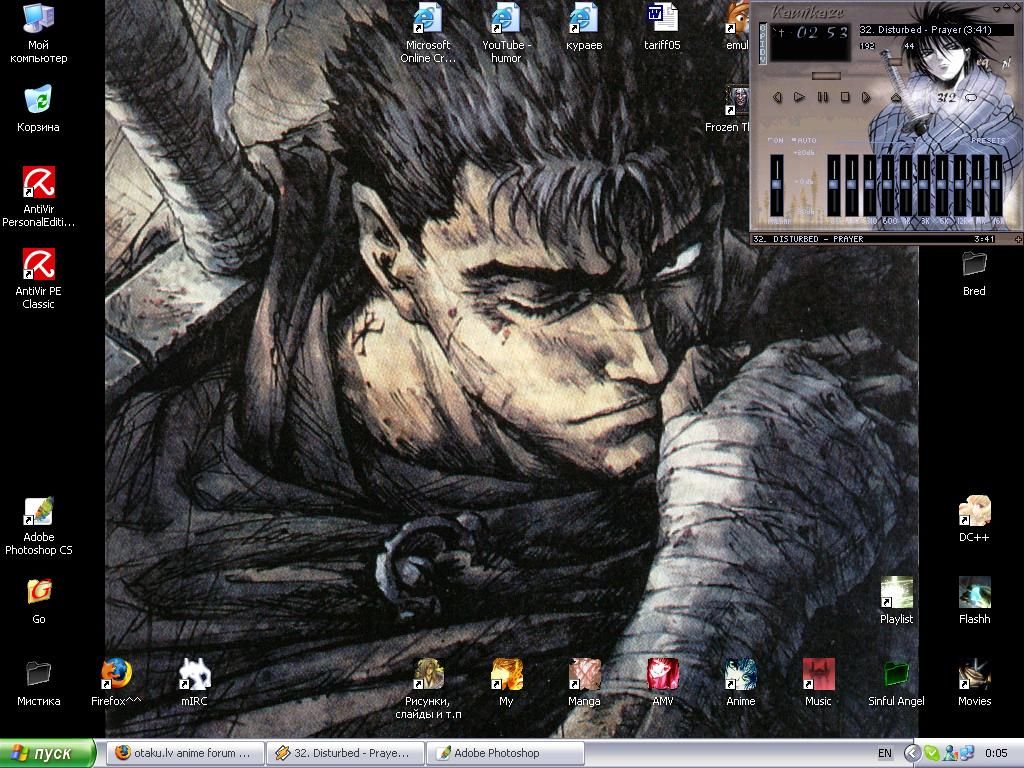The image size is (1024, 768).
Task: Select the DC++ desktop shortcut
Action: coord(974,519)
